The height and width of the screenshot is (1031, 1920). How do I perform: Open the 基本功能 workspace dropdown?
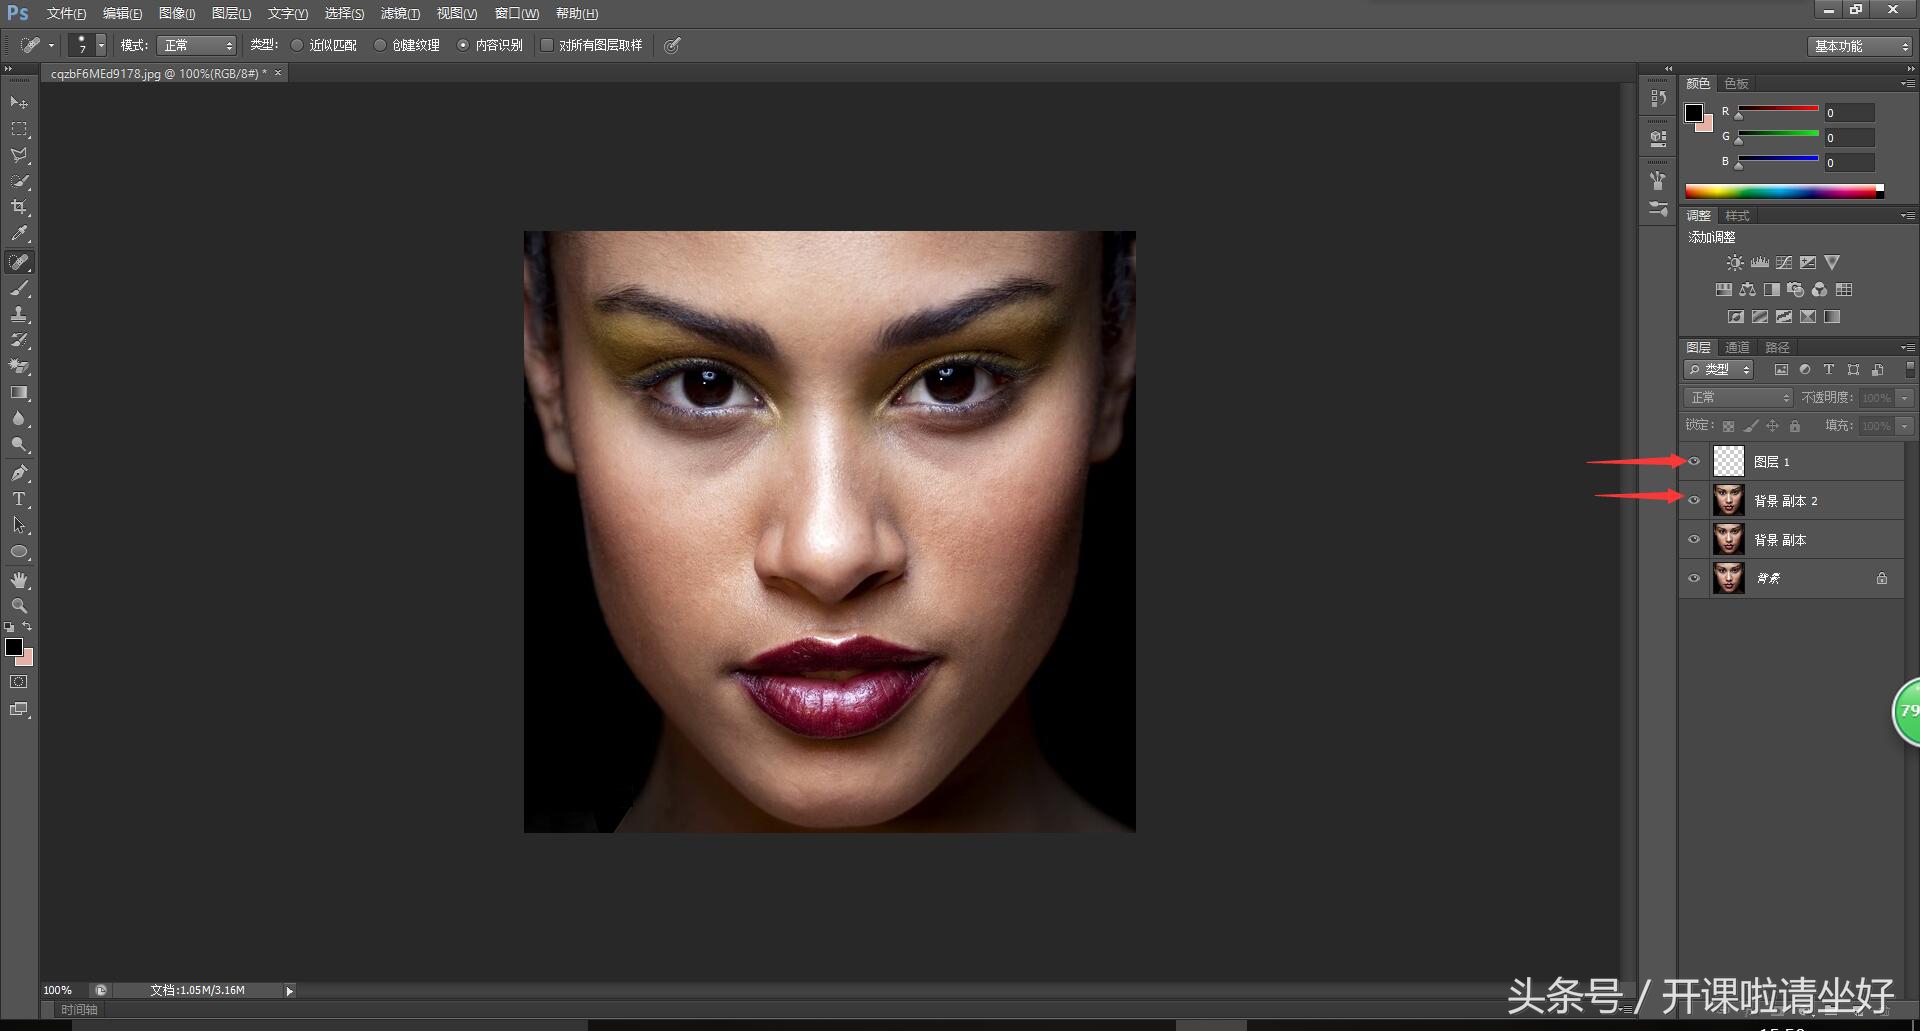[1860, 46]
